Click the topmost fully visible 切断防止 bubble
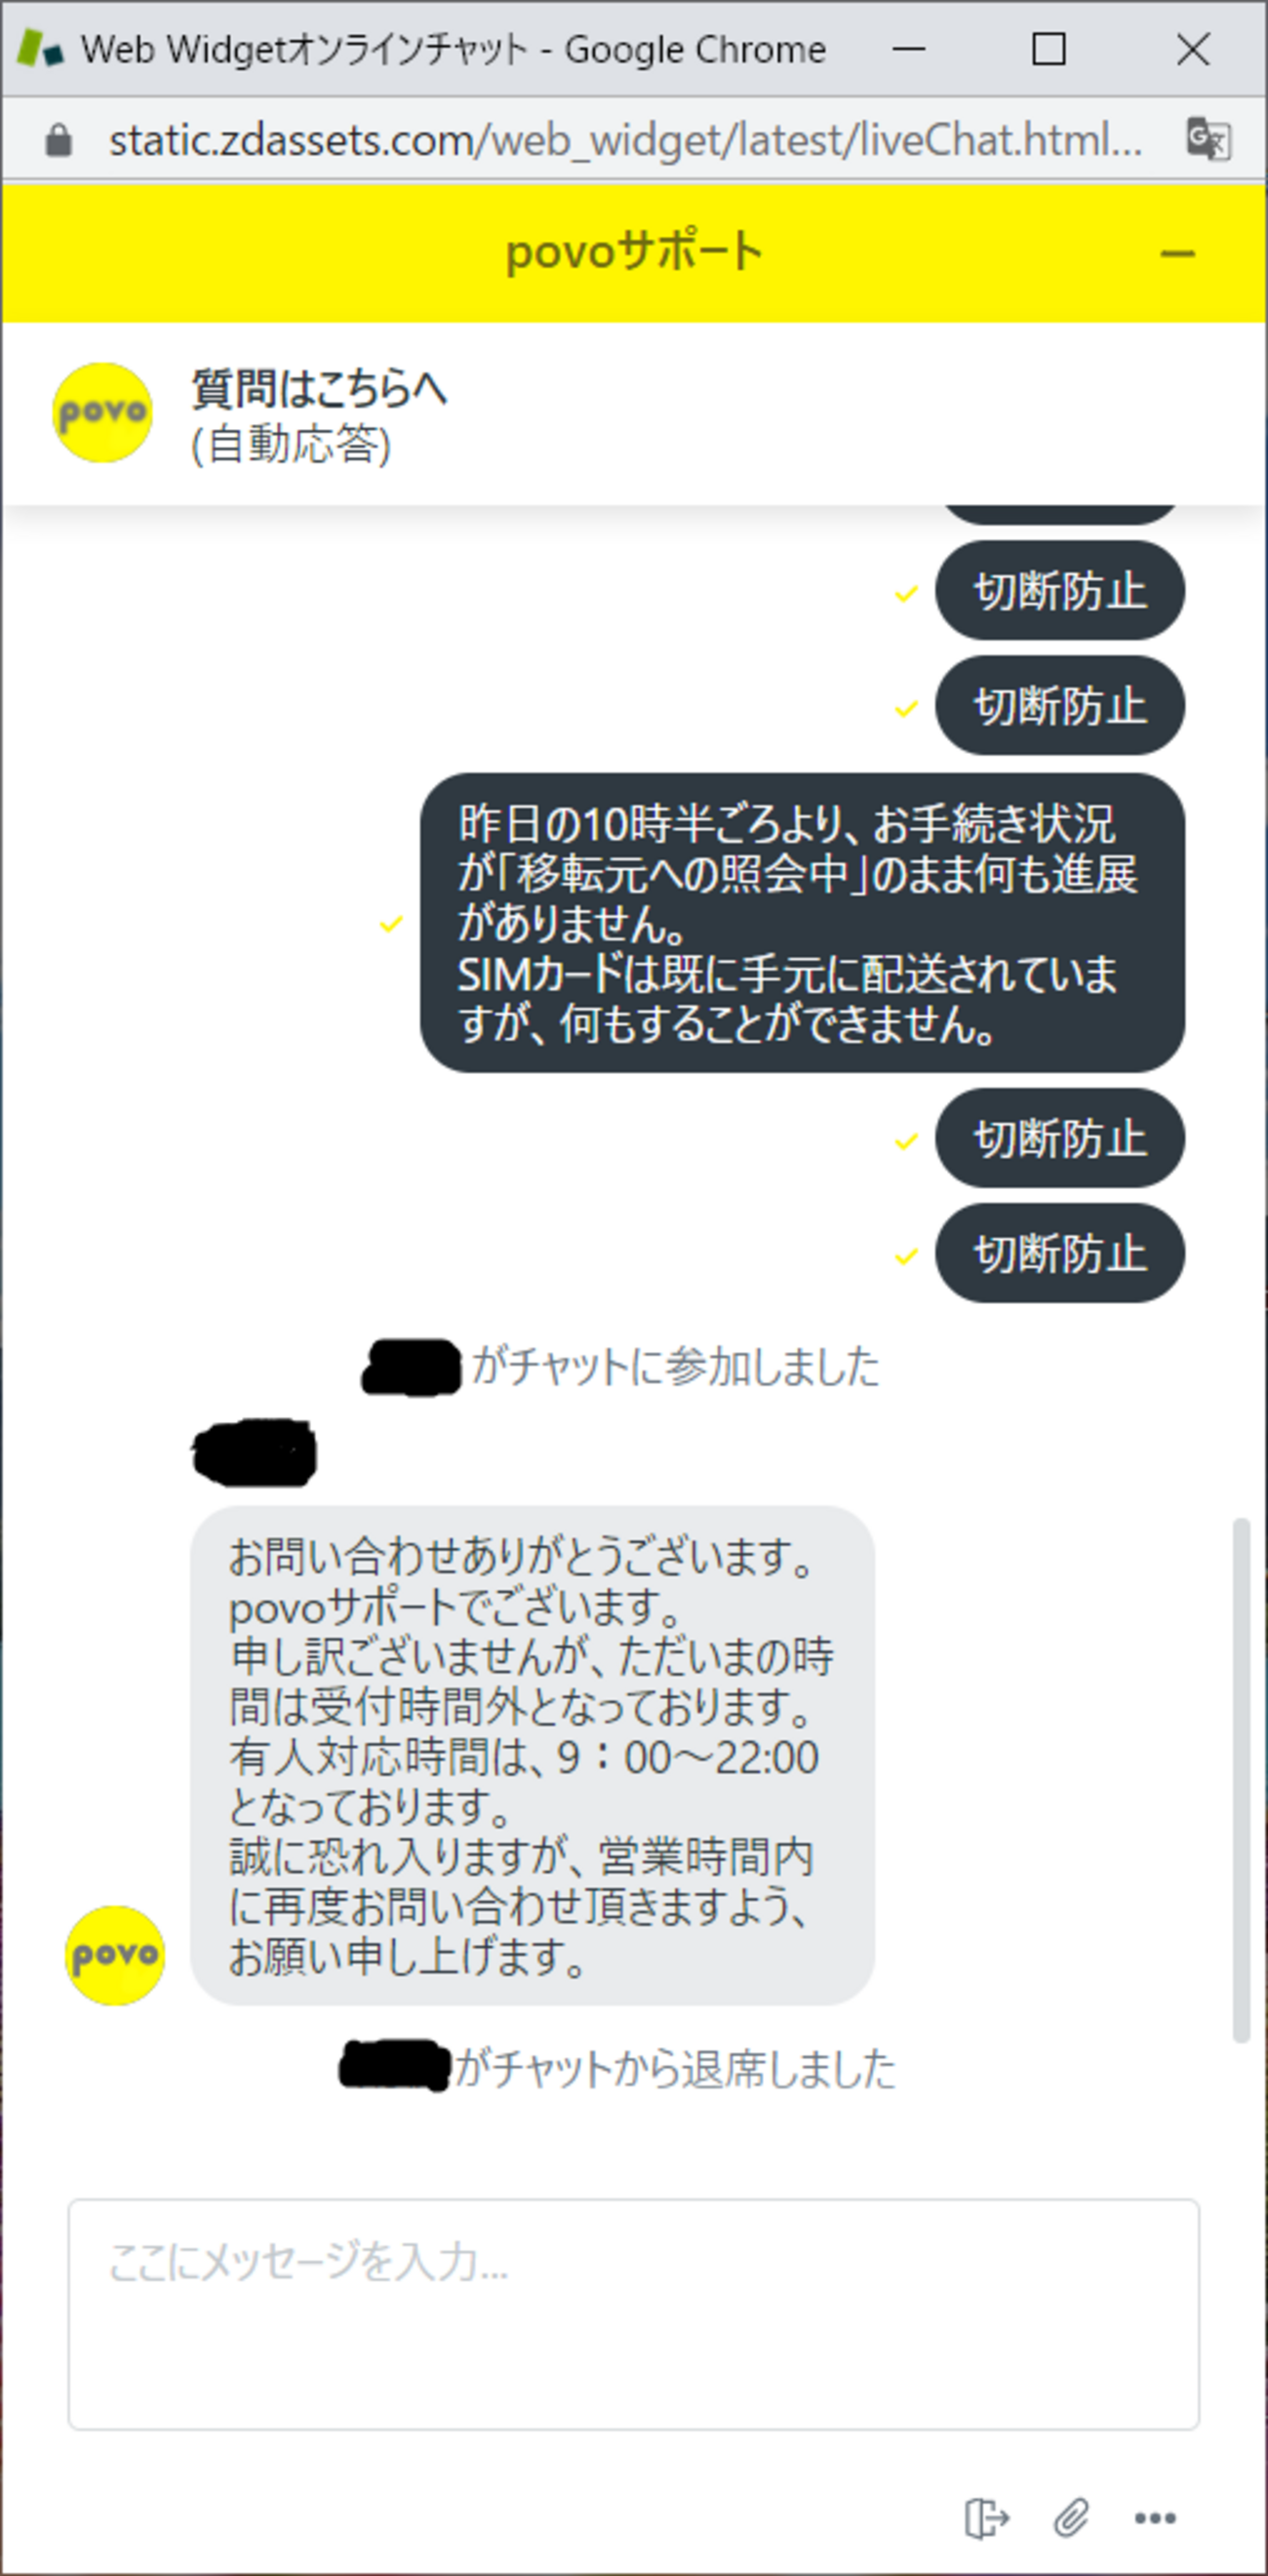 (x=1060, y=590)
